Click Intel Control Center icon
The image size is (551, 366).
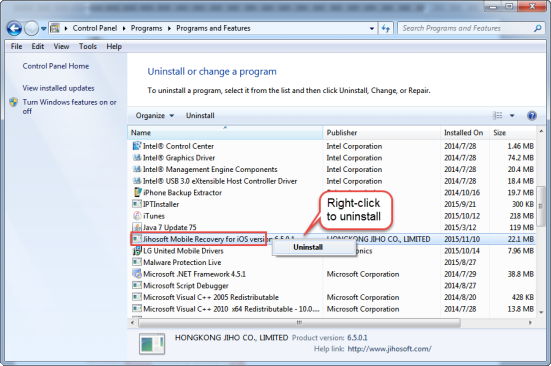click(x=137, y=145)
